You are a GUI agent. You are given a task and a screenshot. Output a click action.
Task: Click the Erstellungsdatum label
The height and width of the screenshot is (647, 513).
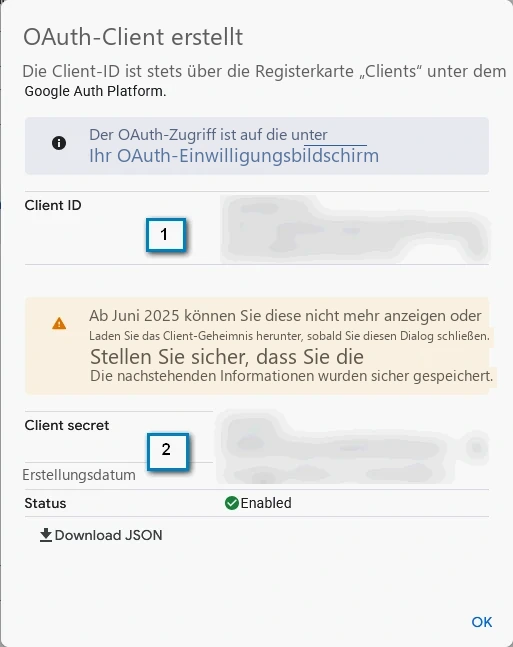(x=79, y=475)
